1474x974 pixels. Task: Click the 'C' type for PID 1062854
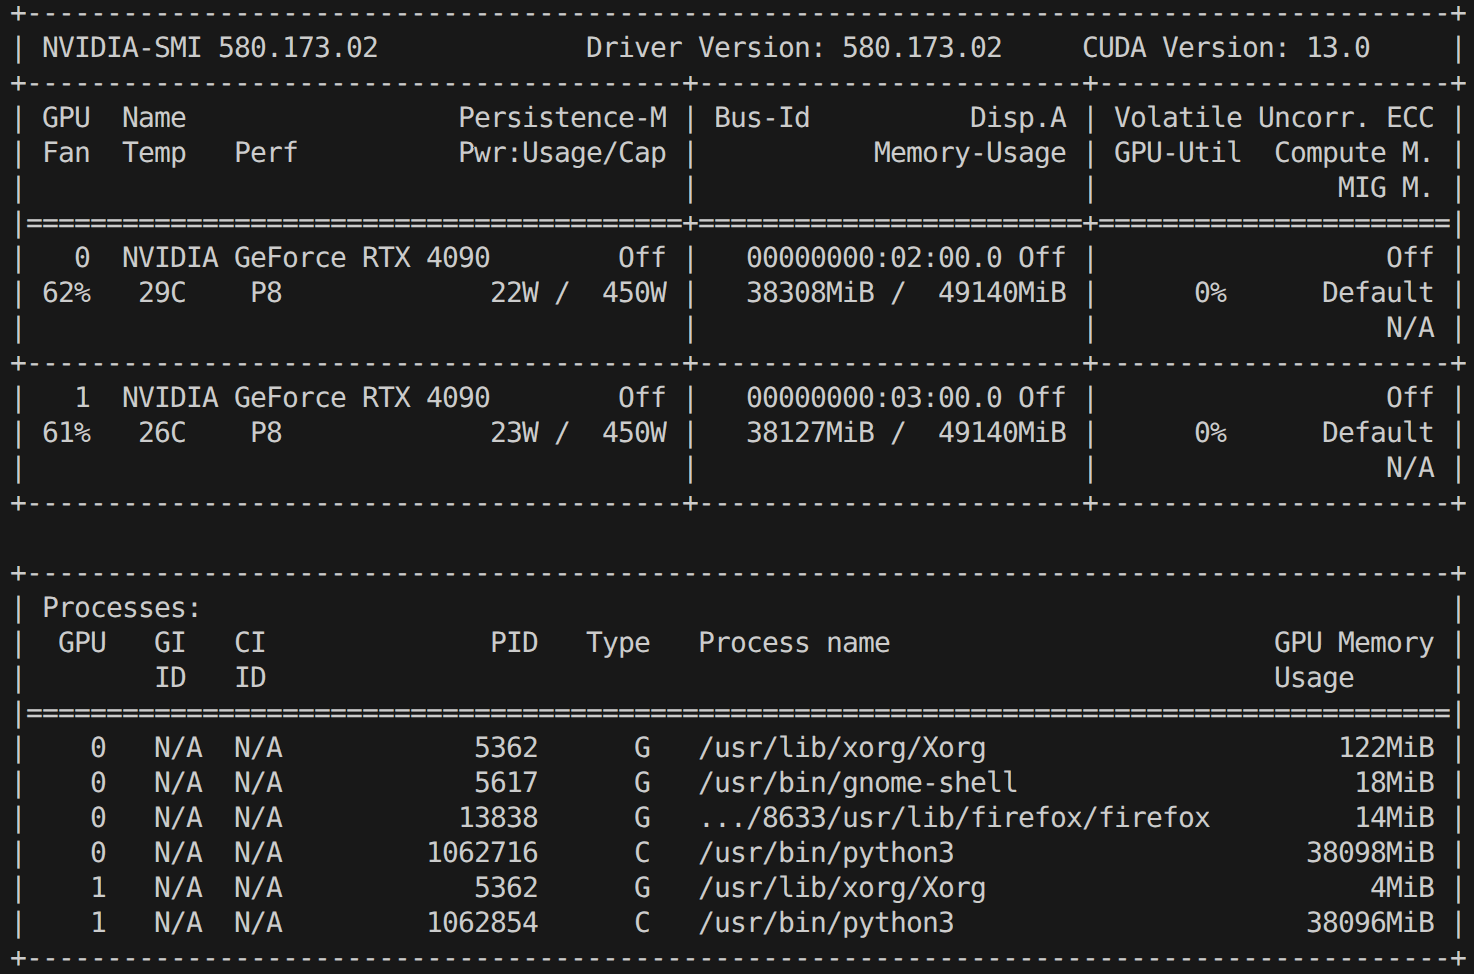pos(642,923)
